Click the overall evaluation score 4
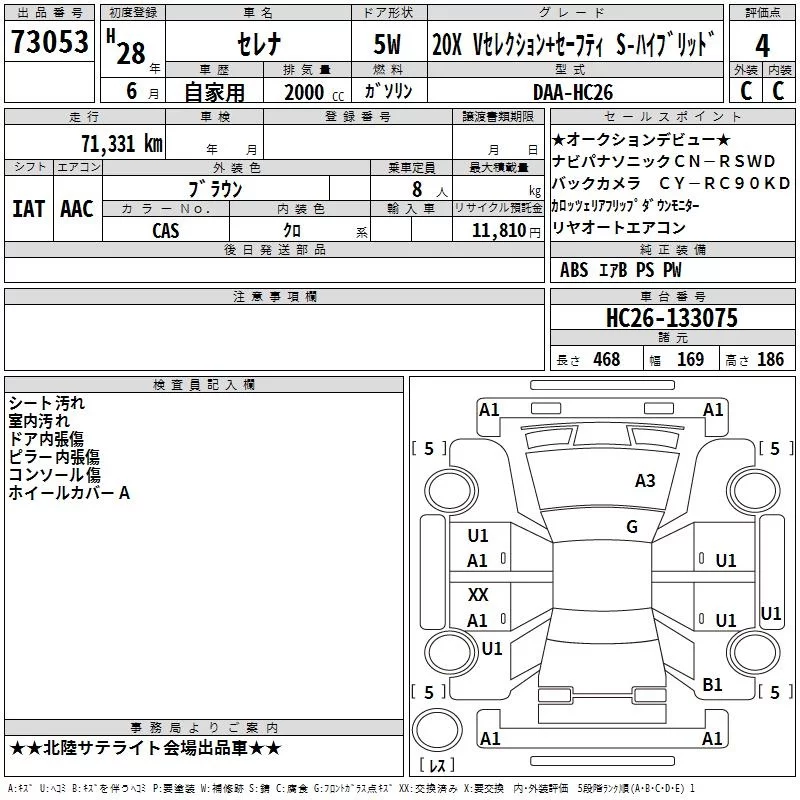The width and height of the screenshot is (800, 800). click(762, 46)
